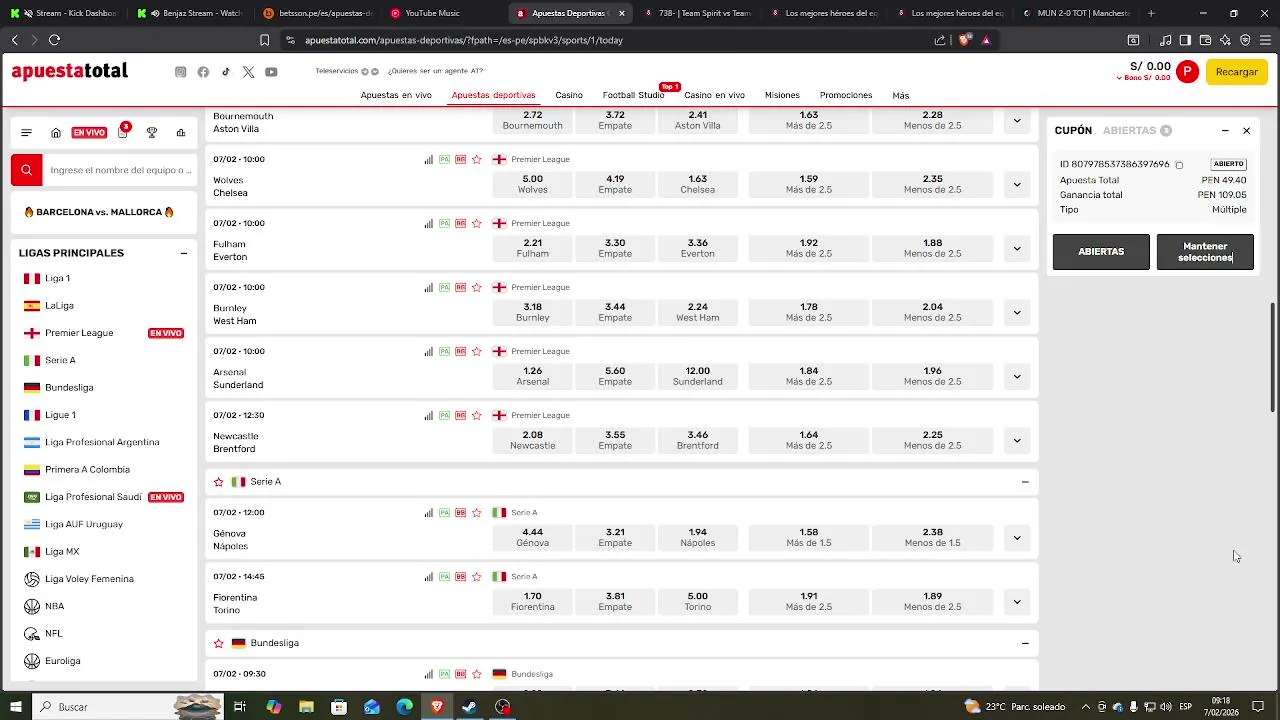Close the Cupón panel with X
Viewport: 1280px width, 720px height.
click(x=1247, y=131)
